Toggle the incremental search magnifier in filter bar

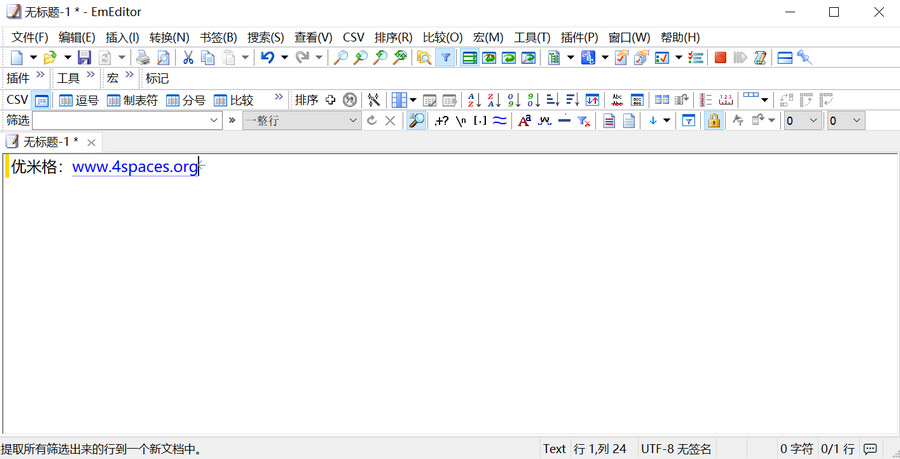[x=416, y=121]
